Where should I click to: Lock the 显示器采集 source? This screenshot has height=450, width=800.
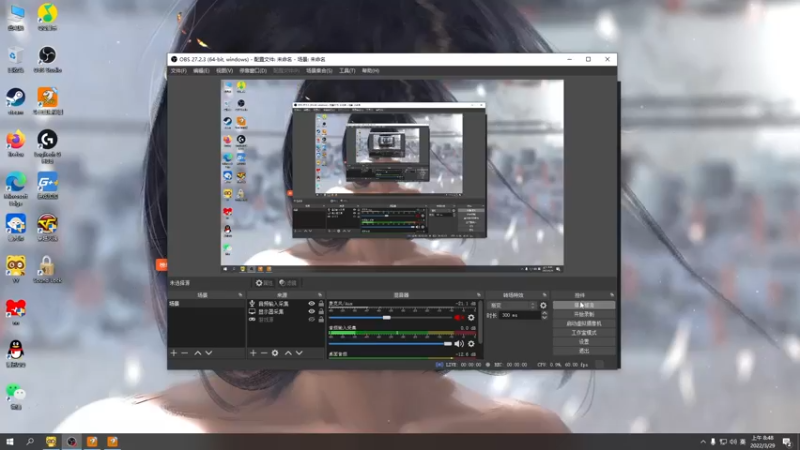321,311
